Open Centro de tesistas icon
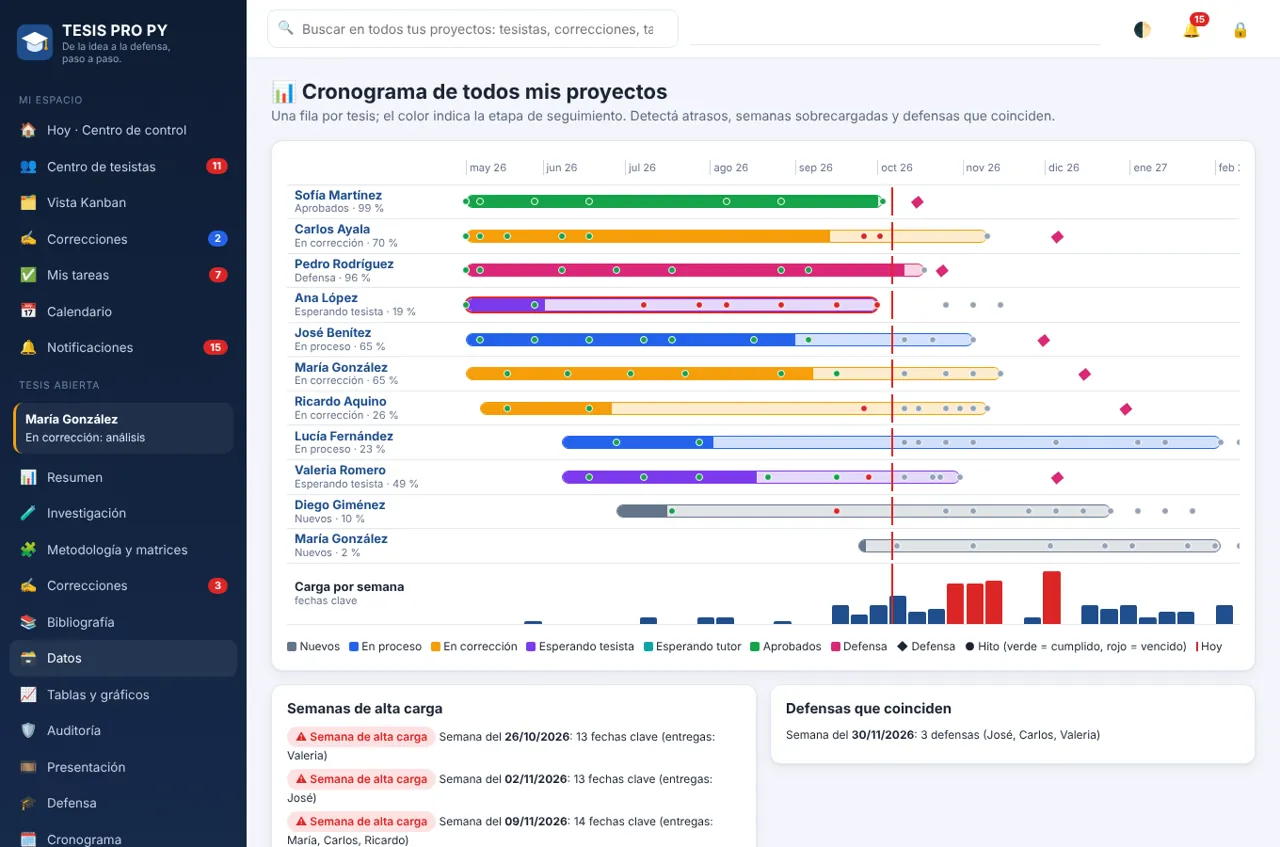The height and width of the screenshot is (847, 1280). [x=28, y=167]
